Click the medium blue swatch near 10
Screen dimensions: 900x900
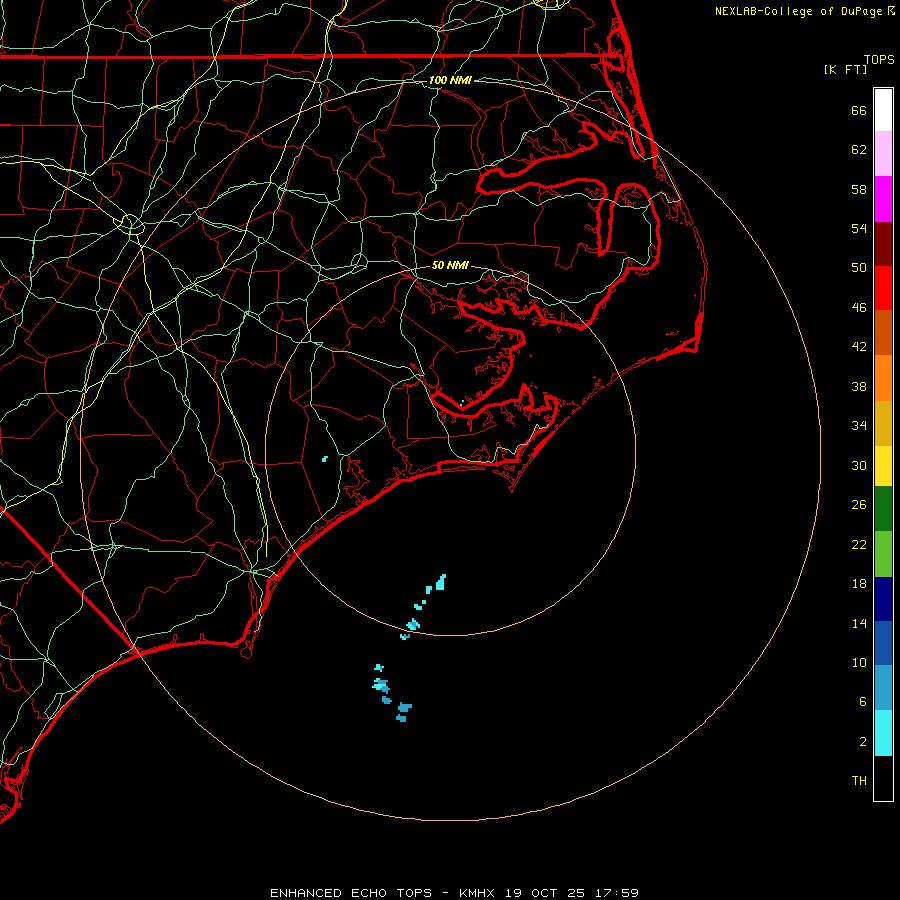pos(883,643)
